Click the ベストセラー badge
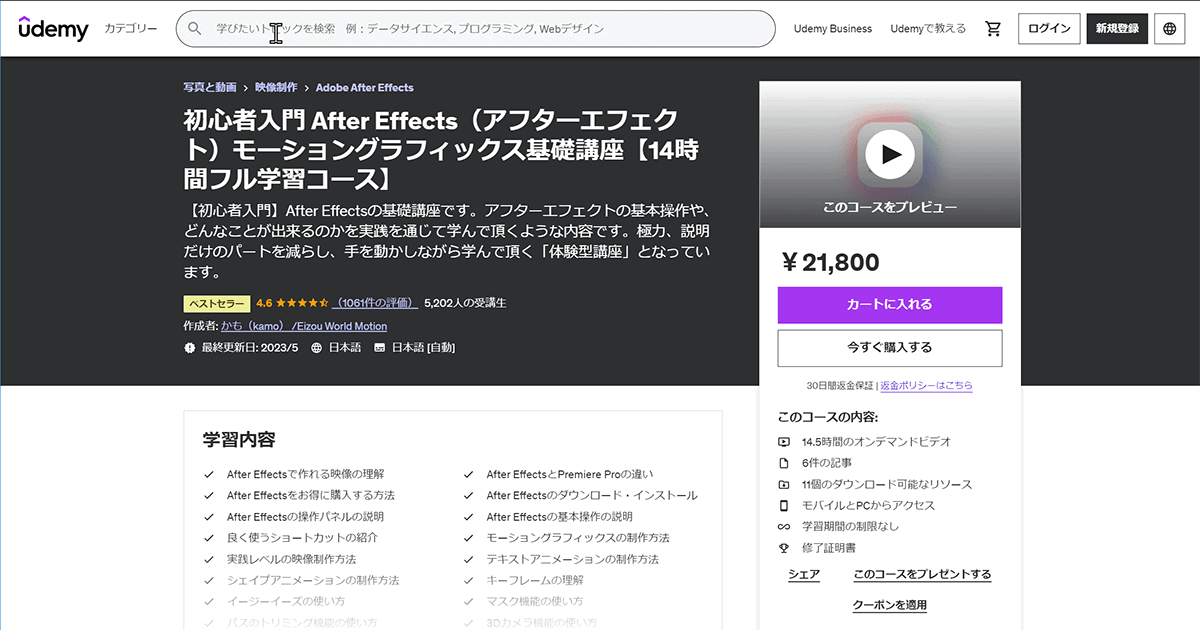1200x630 pixels. click(x=216, y=303)
